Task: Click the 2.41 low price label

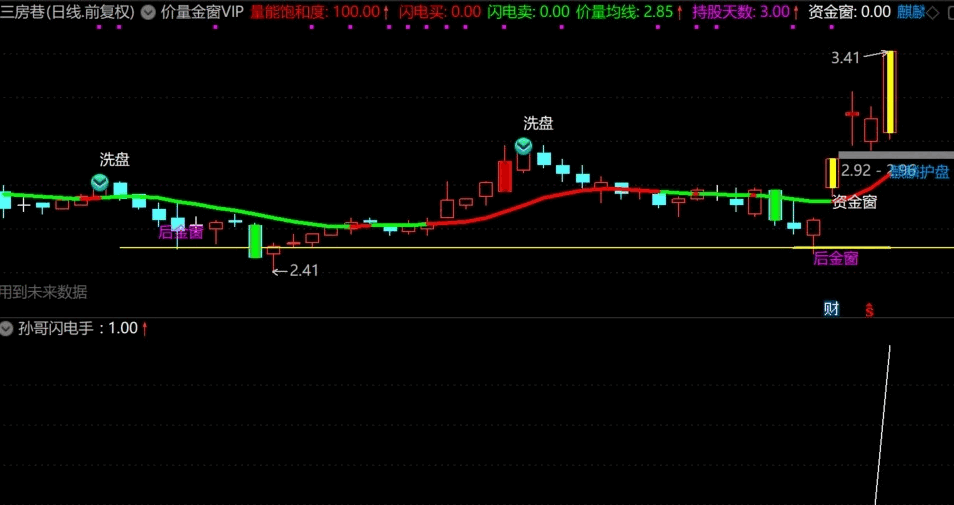Action: pos(304,271)
